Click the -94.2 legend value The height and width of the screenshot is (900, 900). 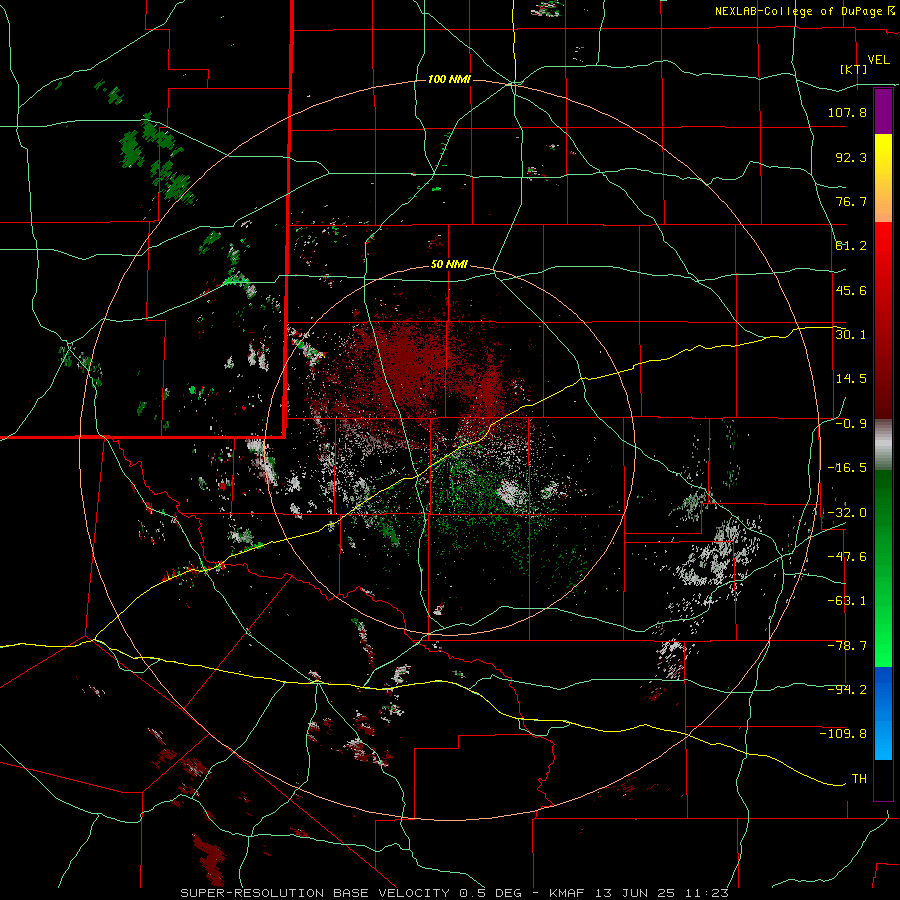click(x=847, y=690)
